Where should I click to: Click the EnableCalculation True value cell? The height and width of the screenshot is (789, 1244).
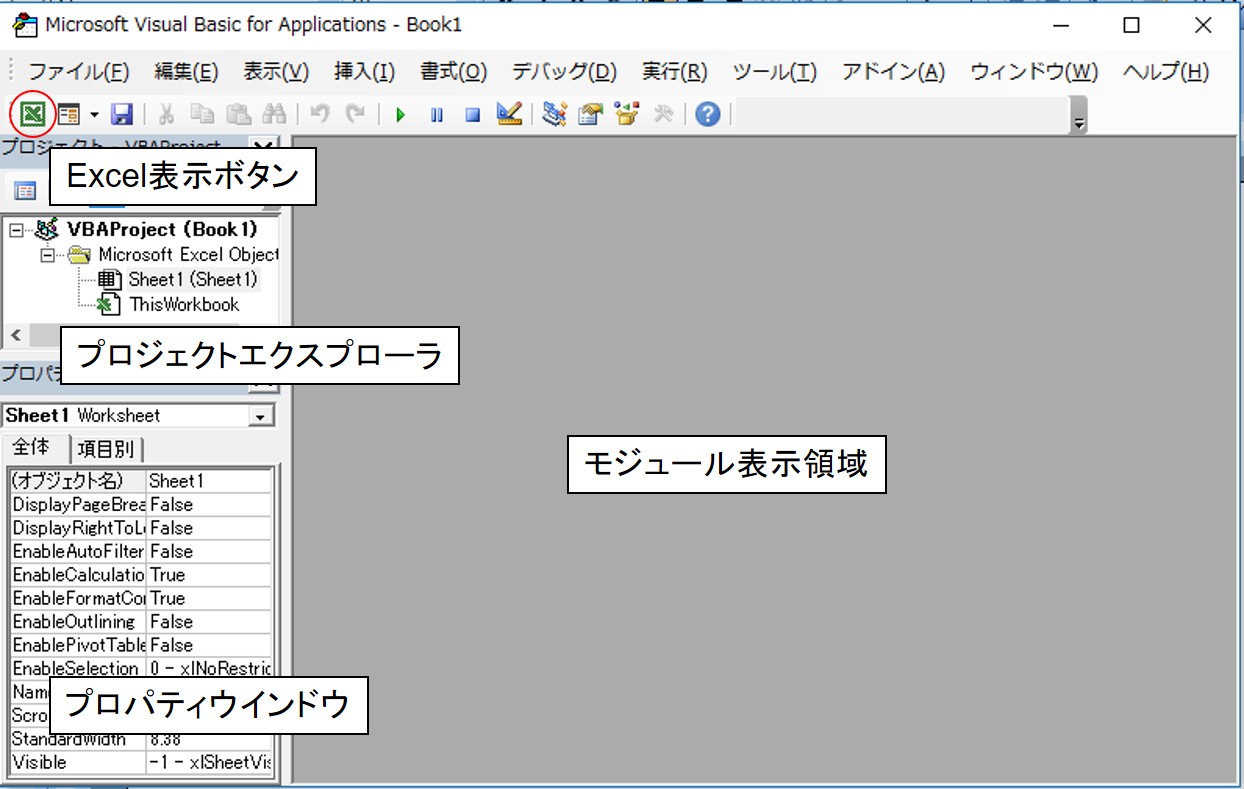point(209,575)
